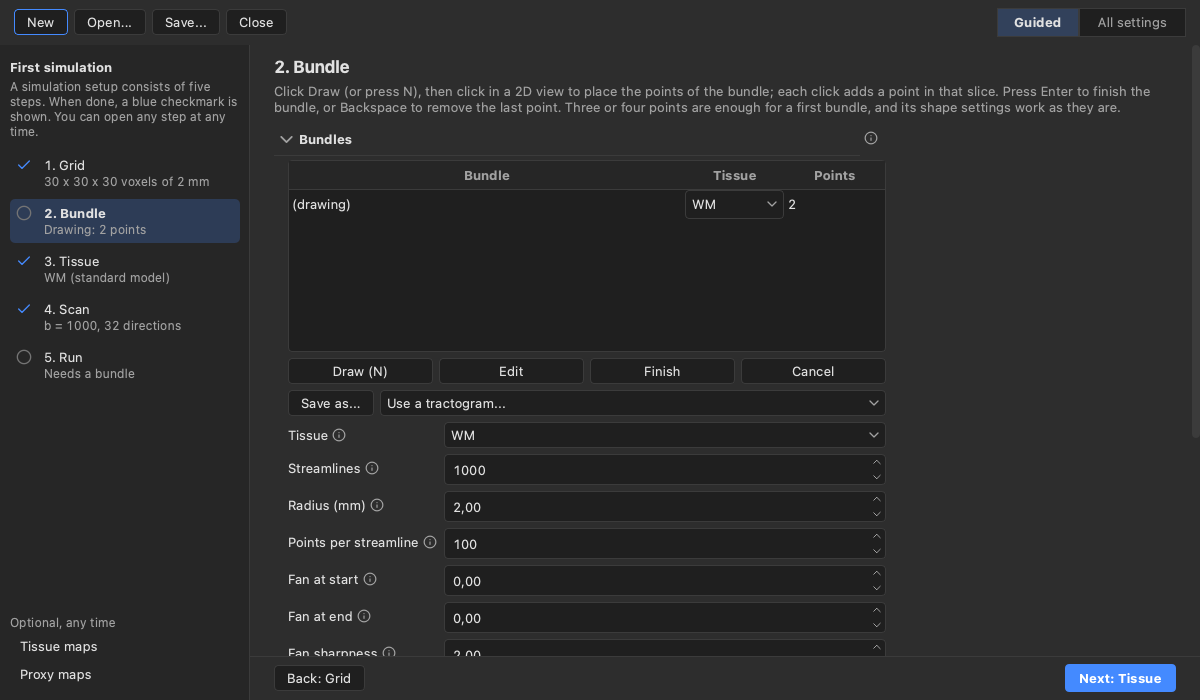The width and height of the screenshot is (1200, 700).
Task: Cancel the current bundle drawing
Action: 813,371
